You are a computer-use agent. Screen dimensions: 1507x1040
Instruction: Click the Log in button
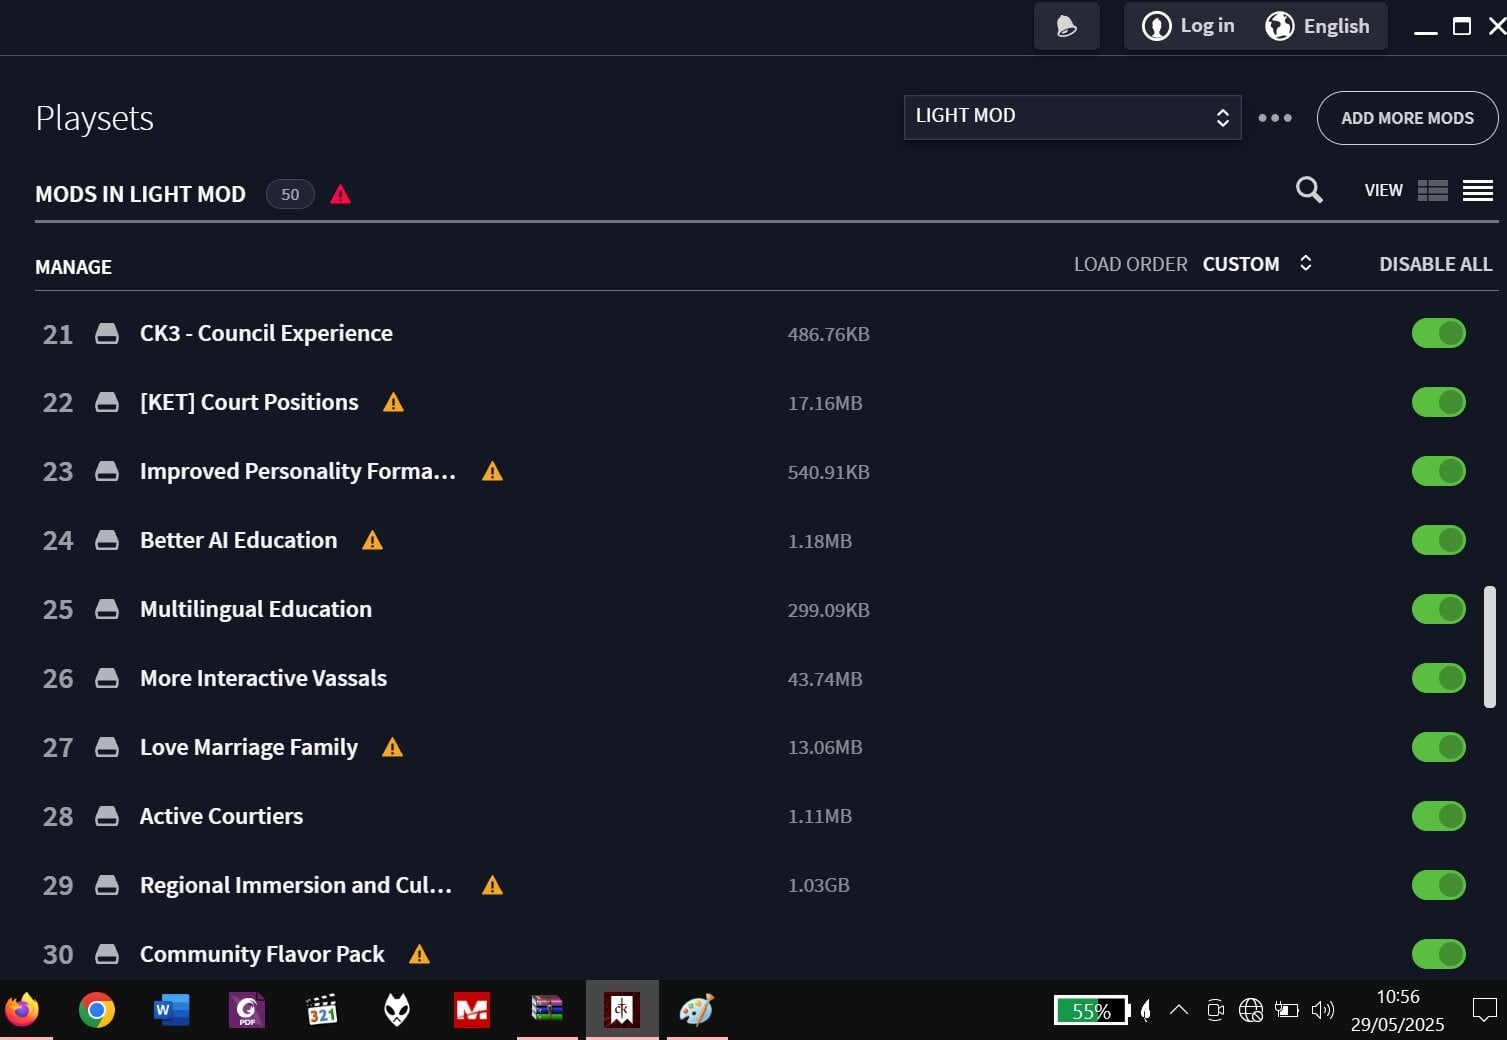(1188, 26)
